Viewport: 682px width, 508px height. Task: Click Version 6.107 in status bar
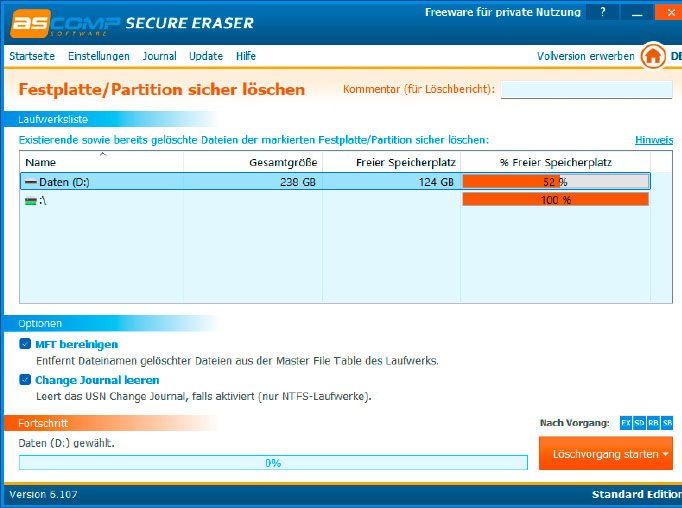coord(43,495)
